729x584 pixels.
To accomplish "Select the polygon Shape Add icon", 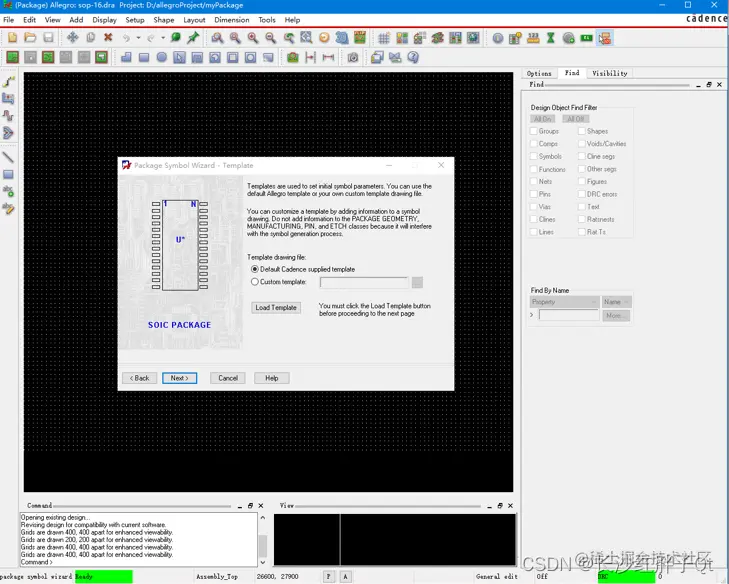I will tap(126, 57).
